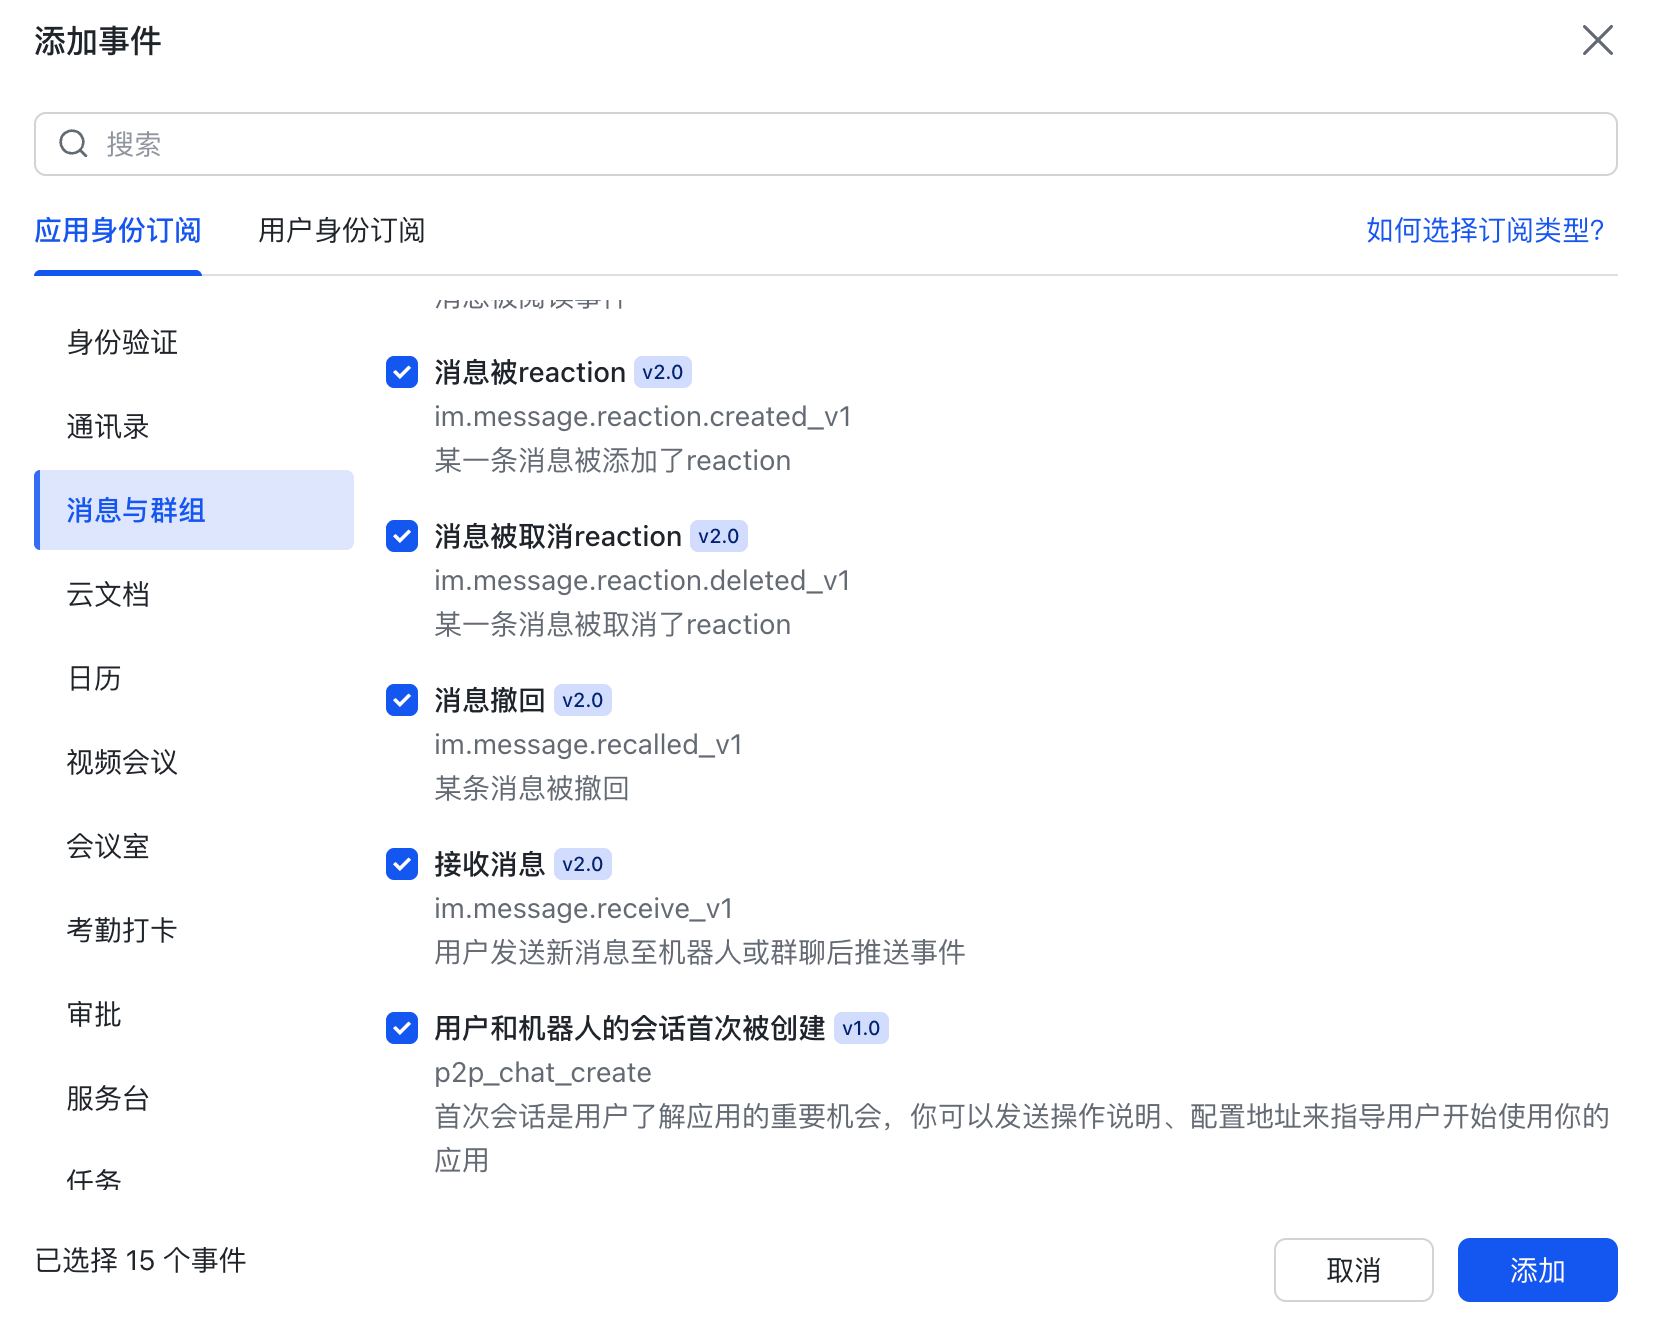Select 身份验证 category in sidebar

pos(122,343)
